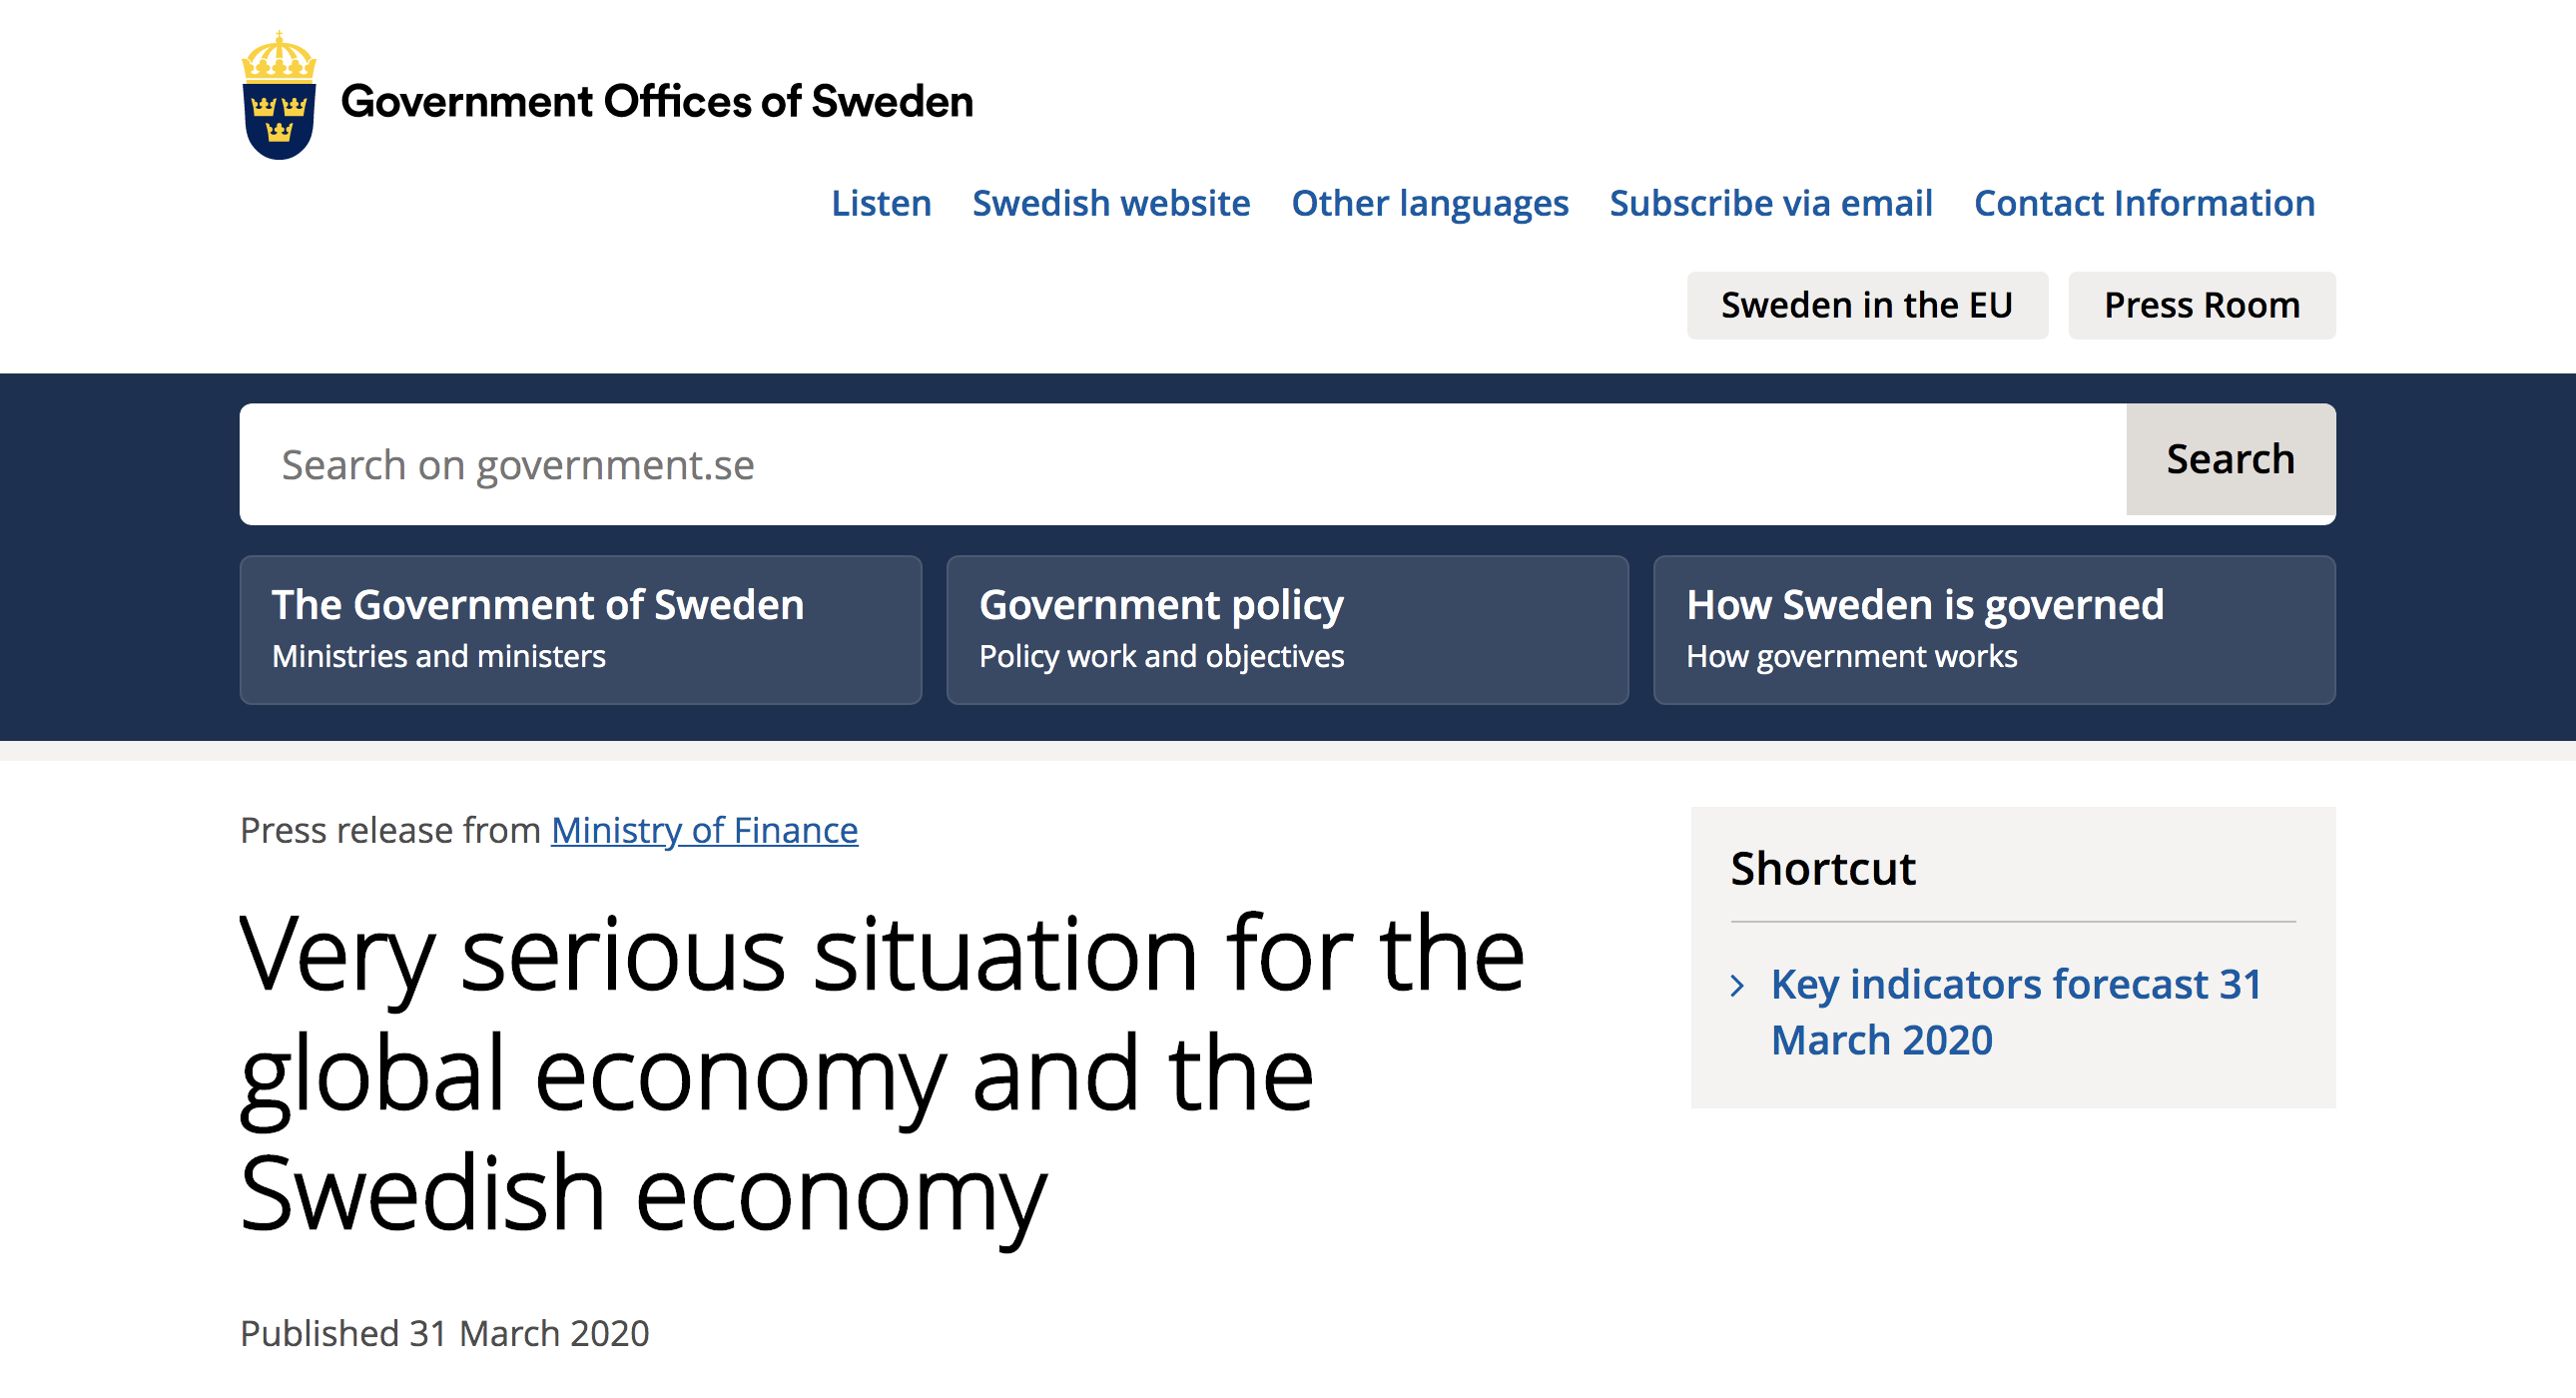
Task: Switch to the Swedish website
Action: point(1110,203)
